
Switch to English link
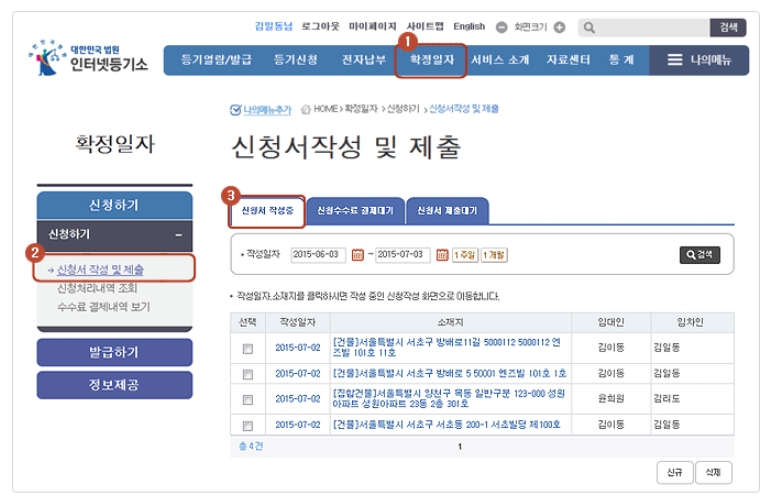pos(469,26)
